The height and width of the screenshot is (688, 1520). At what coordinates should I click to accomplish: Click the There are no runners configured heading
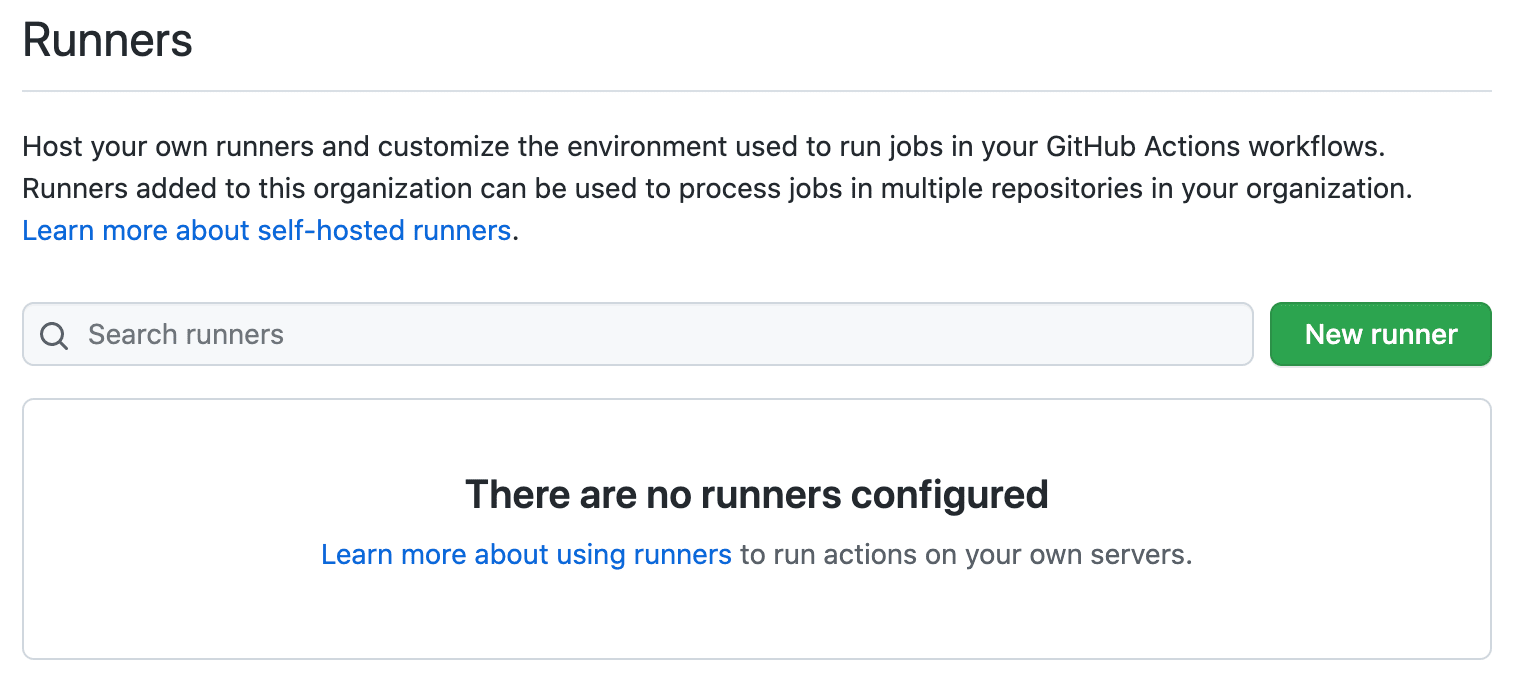756,495
